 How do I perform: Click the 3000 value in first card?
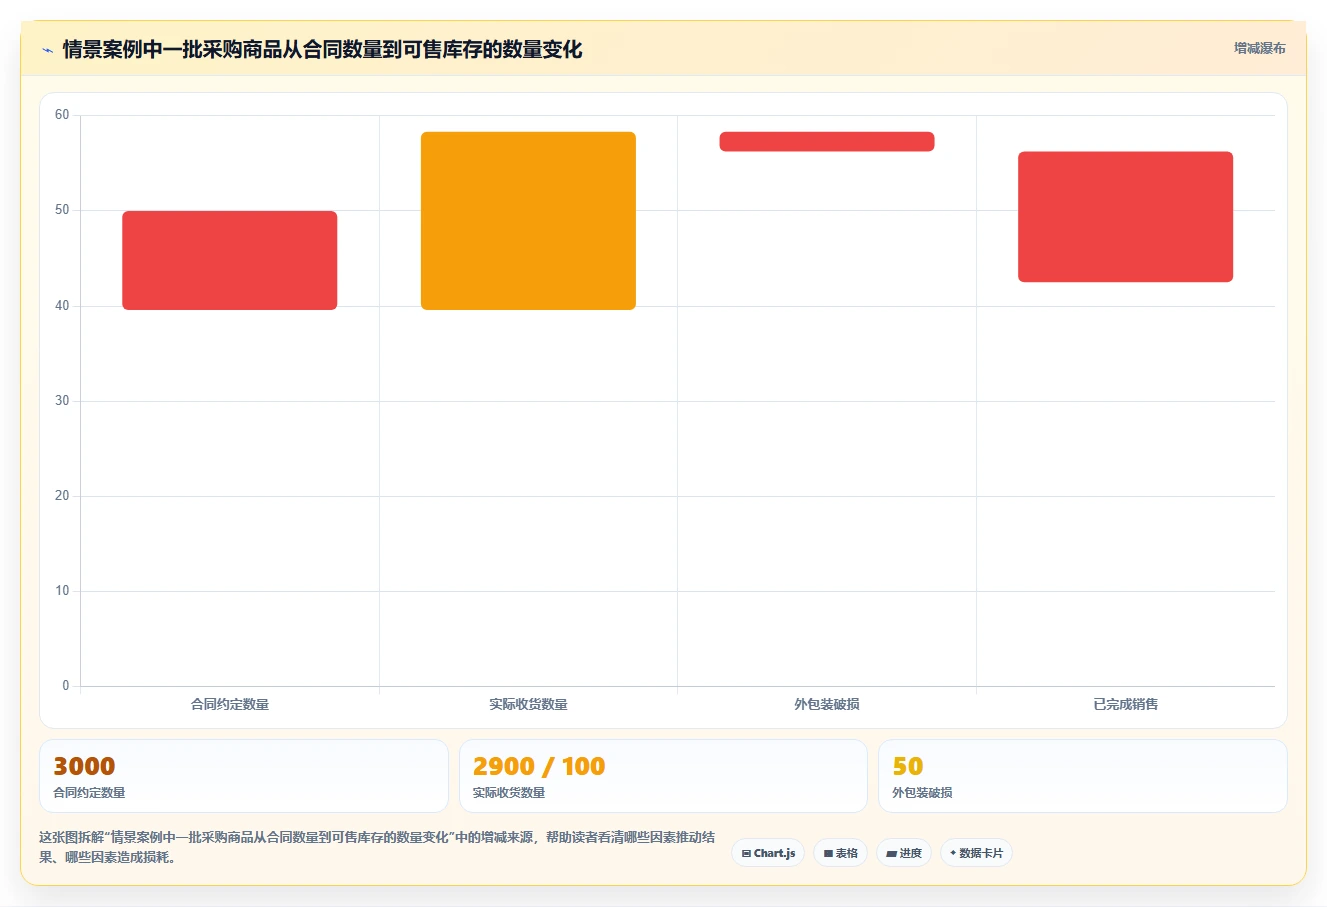(x=84, y=766)
